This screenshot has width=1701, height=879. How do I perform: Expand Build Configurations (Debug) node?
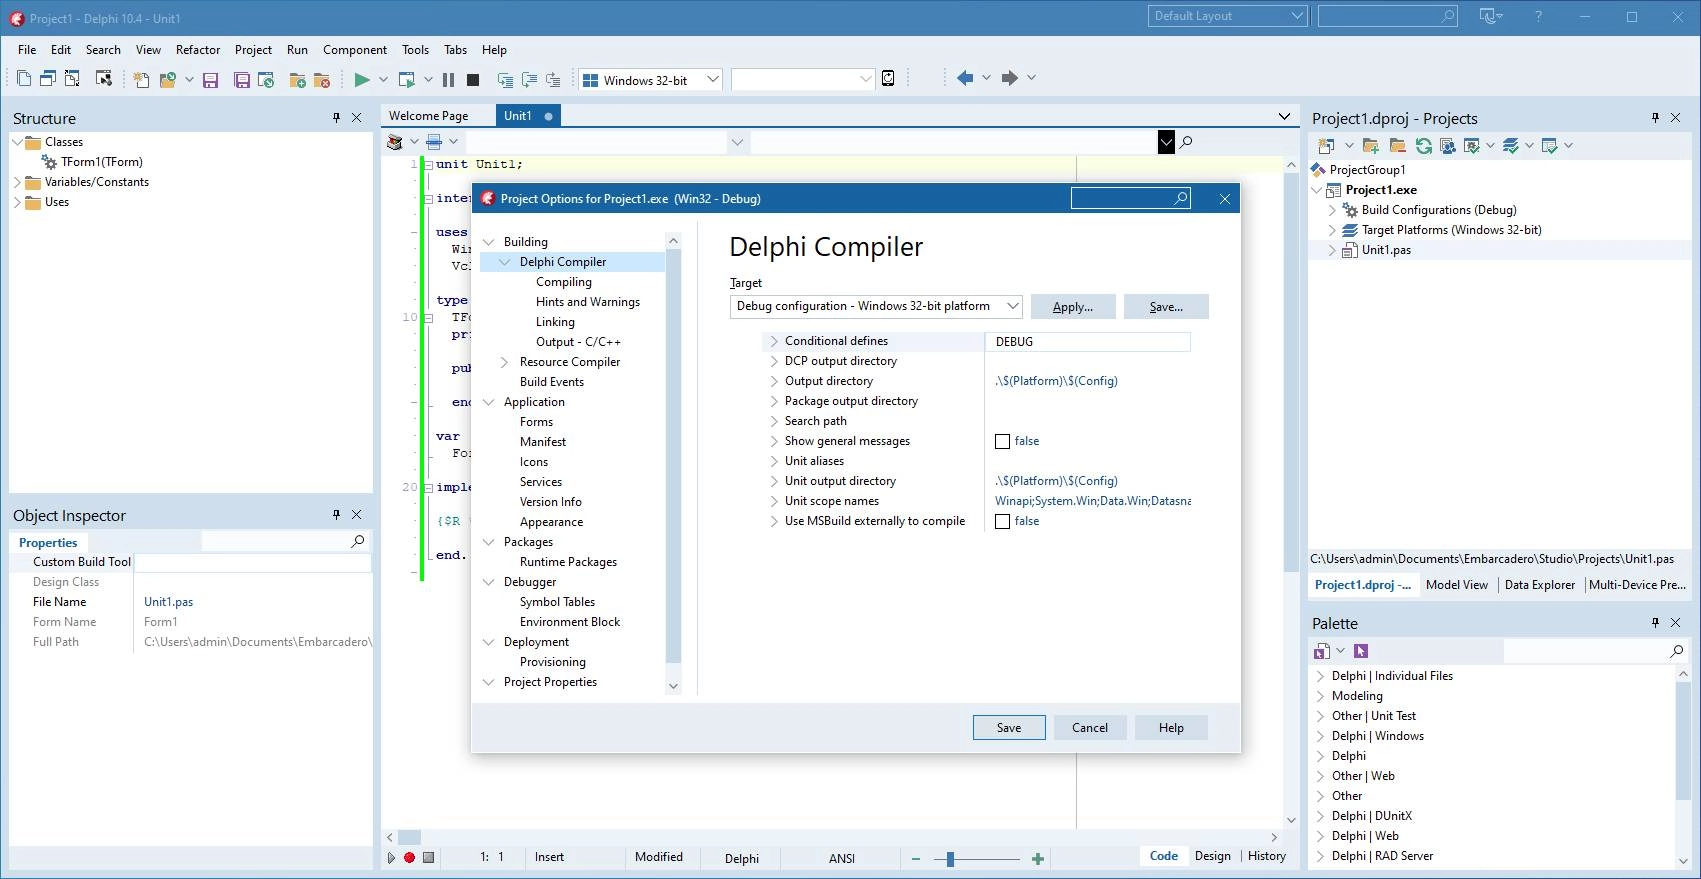pos(1332,210)
